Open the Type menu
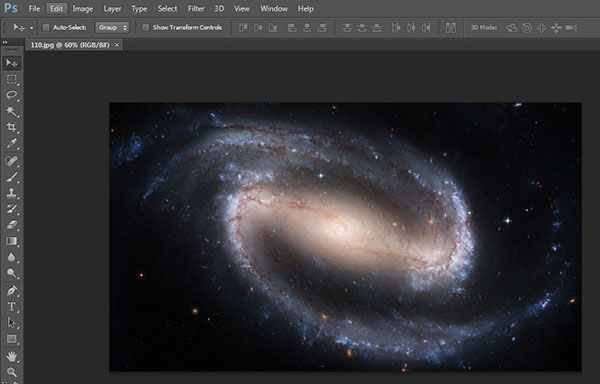Screen dimensions: 600x384 (139, 8)
